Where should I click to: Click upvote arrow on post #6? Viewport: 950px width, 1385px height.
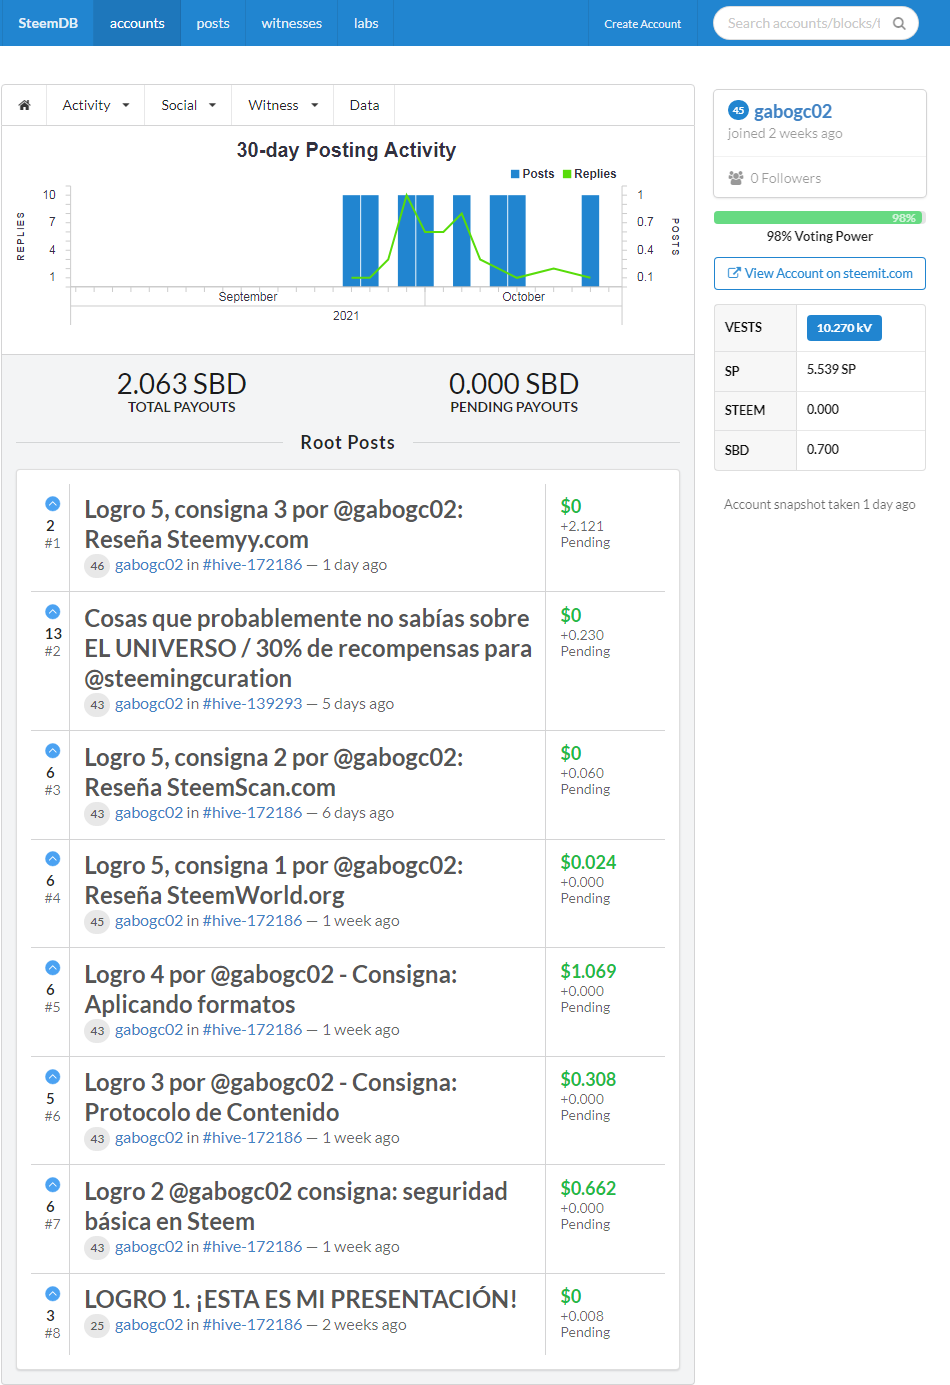pos(53,1077)
